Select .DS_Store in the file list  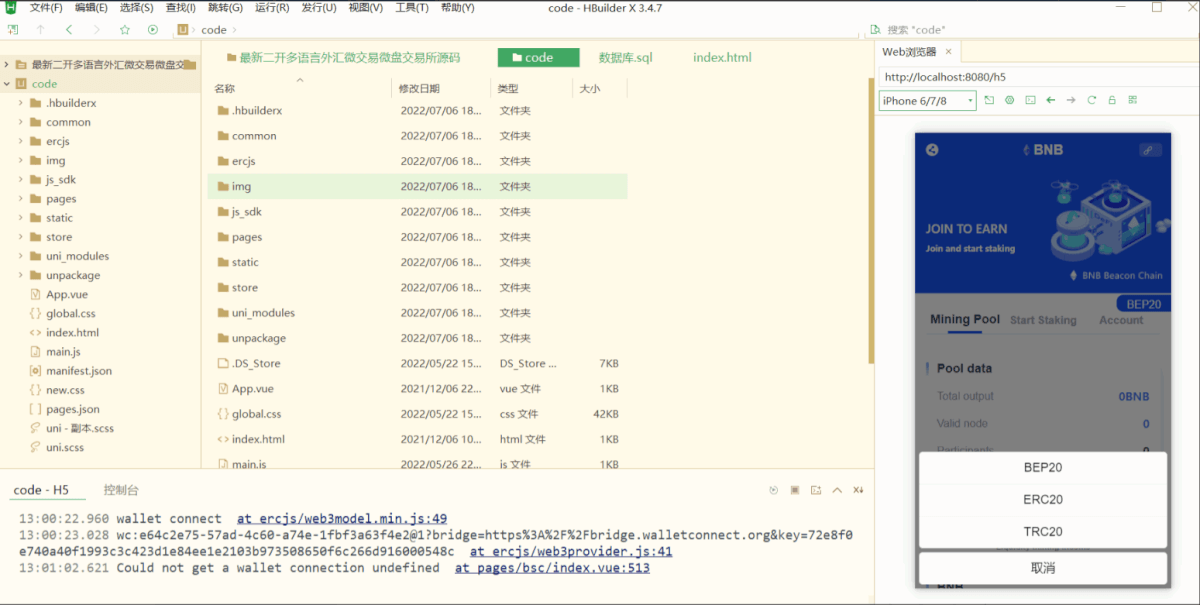[256, 364]
